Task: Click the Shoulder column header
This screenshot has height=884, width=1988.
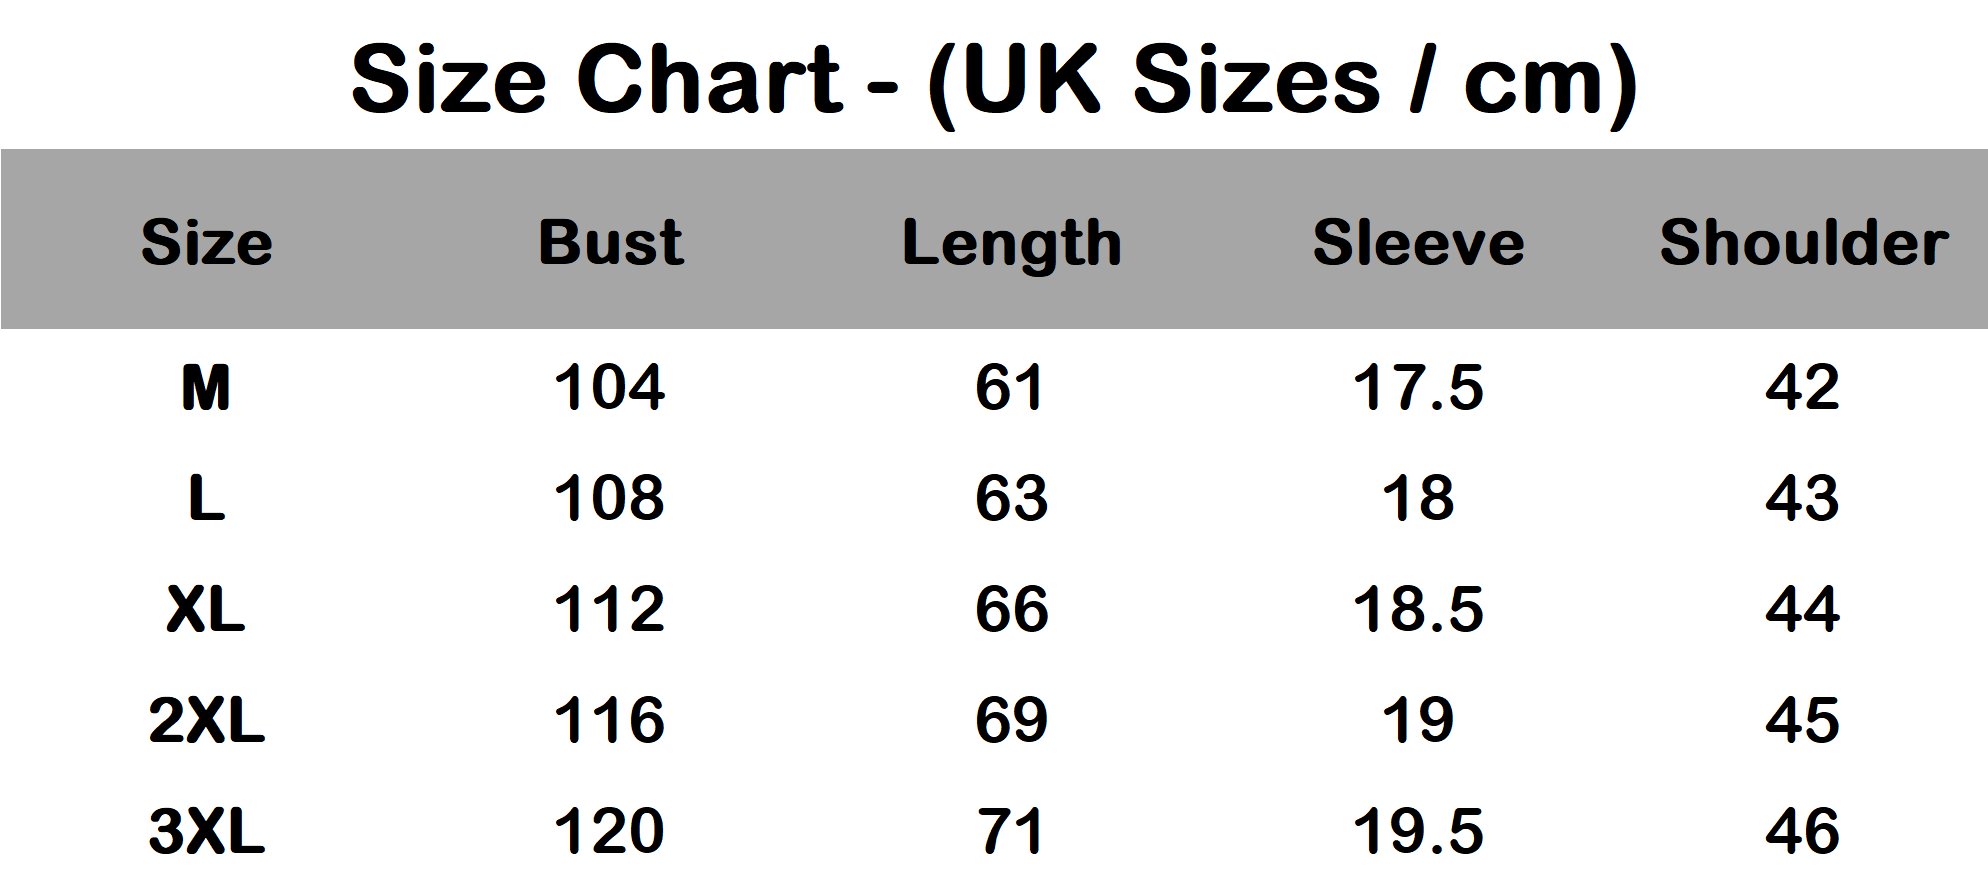Action: coord(1804,242)
